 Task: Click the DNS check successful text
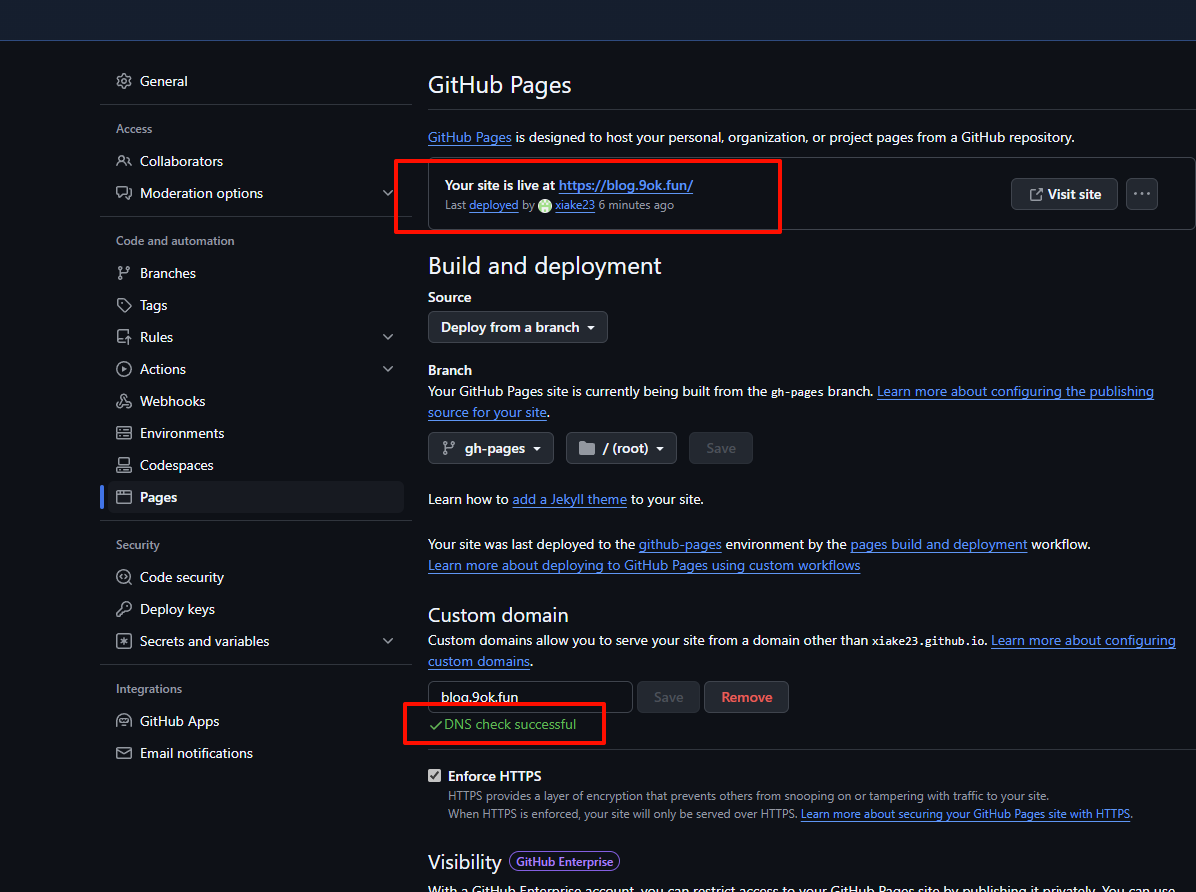(x=510, y=724)
